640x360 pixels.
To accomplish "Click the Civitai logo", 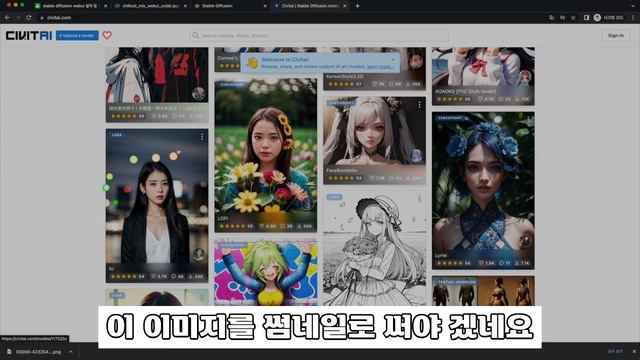I will 29,36.
